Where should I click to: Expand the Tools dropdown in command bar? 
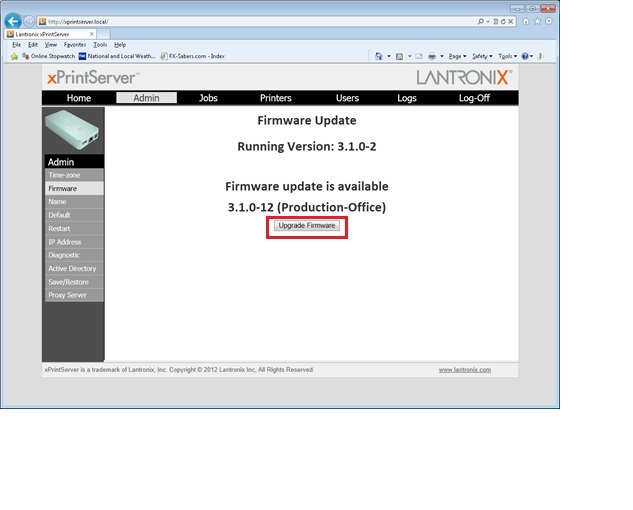pyautogui.click(x=506, y=56)
